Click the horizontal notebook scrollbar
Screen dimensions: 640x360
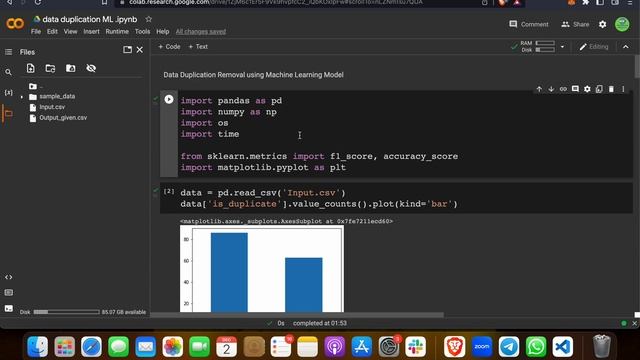[298, 315]
